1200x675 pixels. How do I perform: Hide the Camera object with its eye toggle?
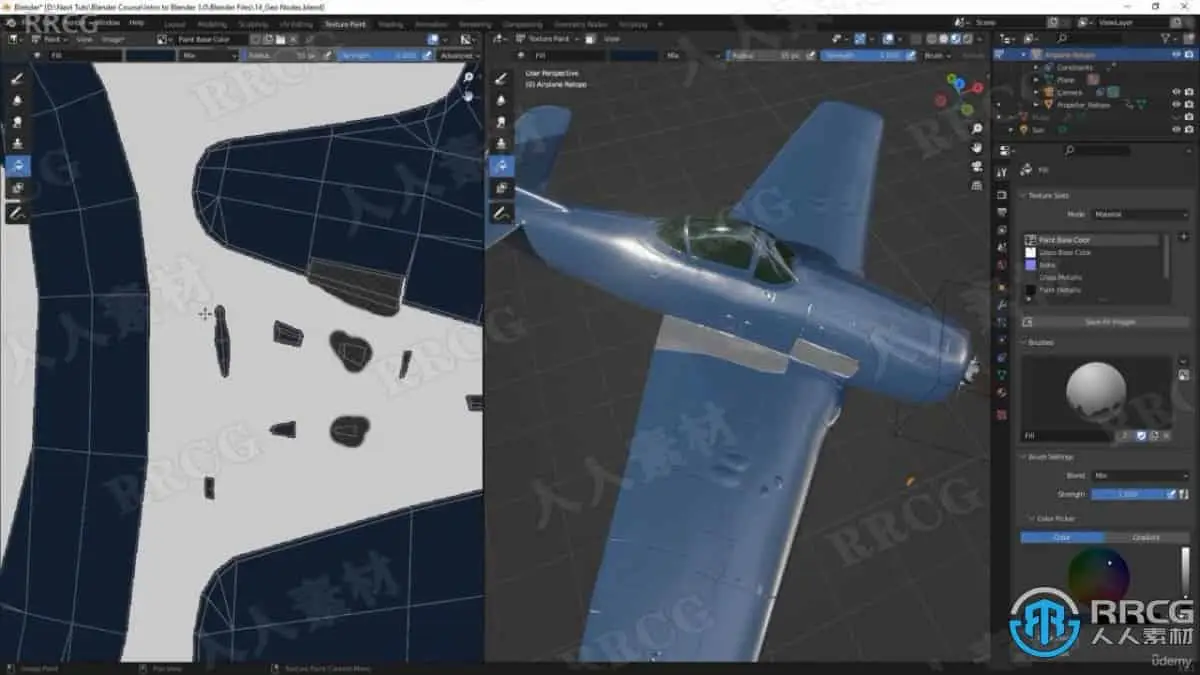(1177, 91)
